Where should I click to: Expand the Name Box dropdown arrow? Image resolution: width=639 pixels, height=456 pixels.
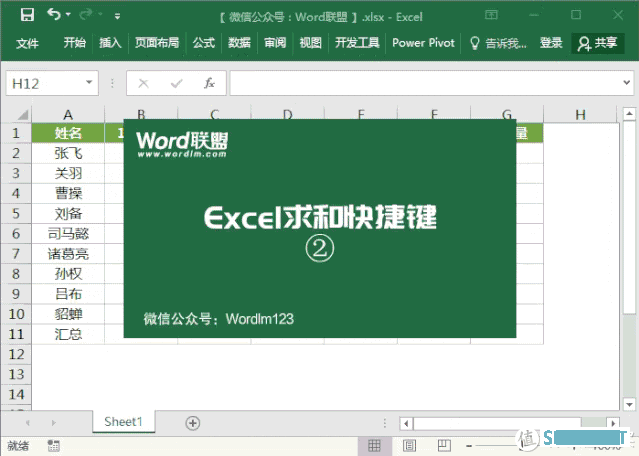(89, 83)
